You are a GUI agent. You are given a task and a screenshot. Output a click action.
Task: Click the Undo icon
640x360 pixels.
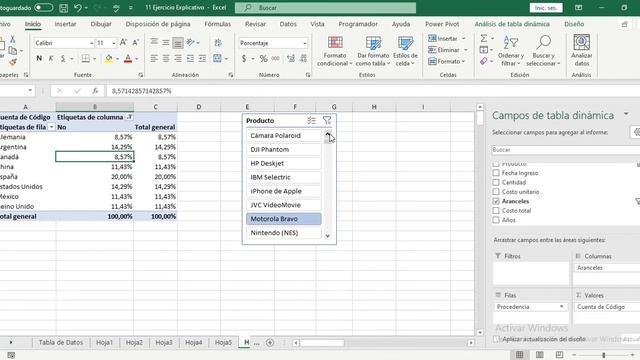pyautogui.click(x=78, y=8)
